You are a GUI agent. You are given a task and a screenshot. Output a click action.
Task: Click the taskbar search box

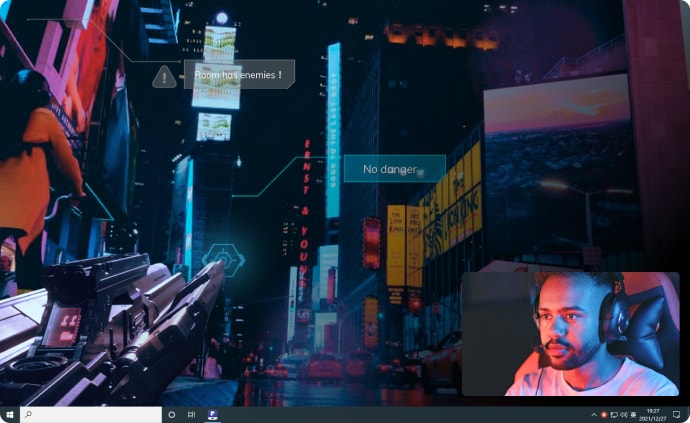click(x=91, y=415)
